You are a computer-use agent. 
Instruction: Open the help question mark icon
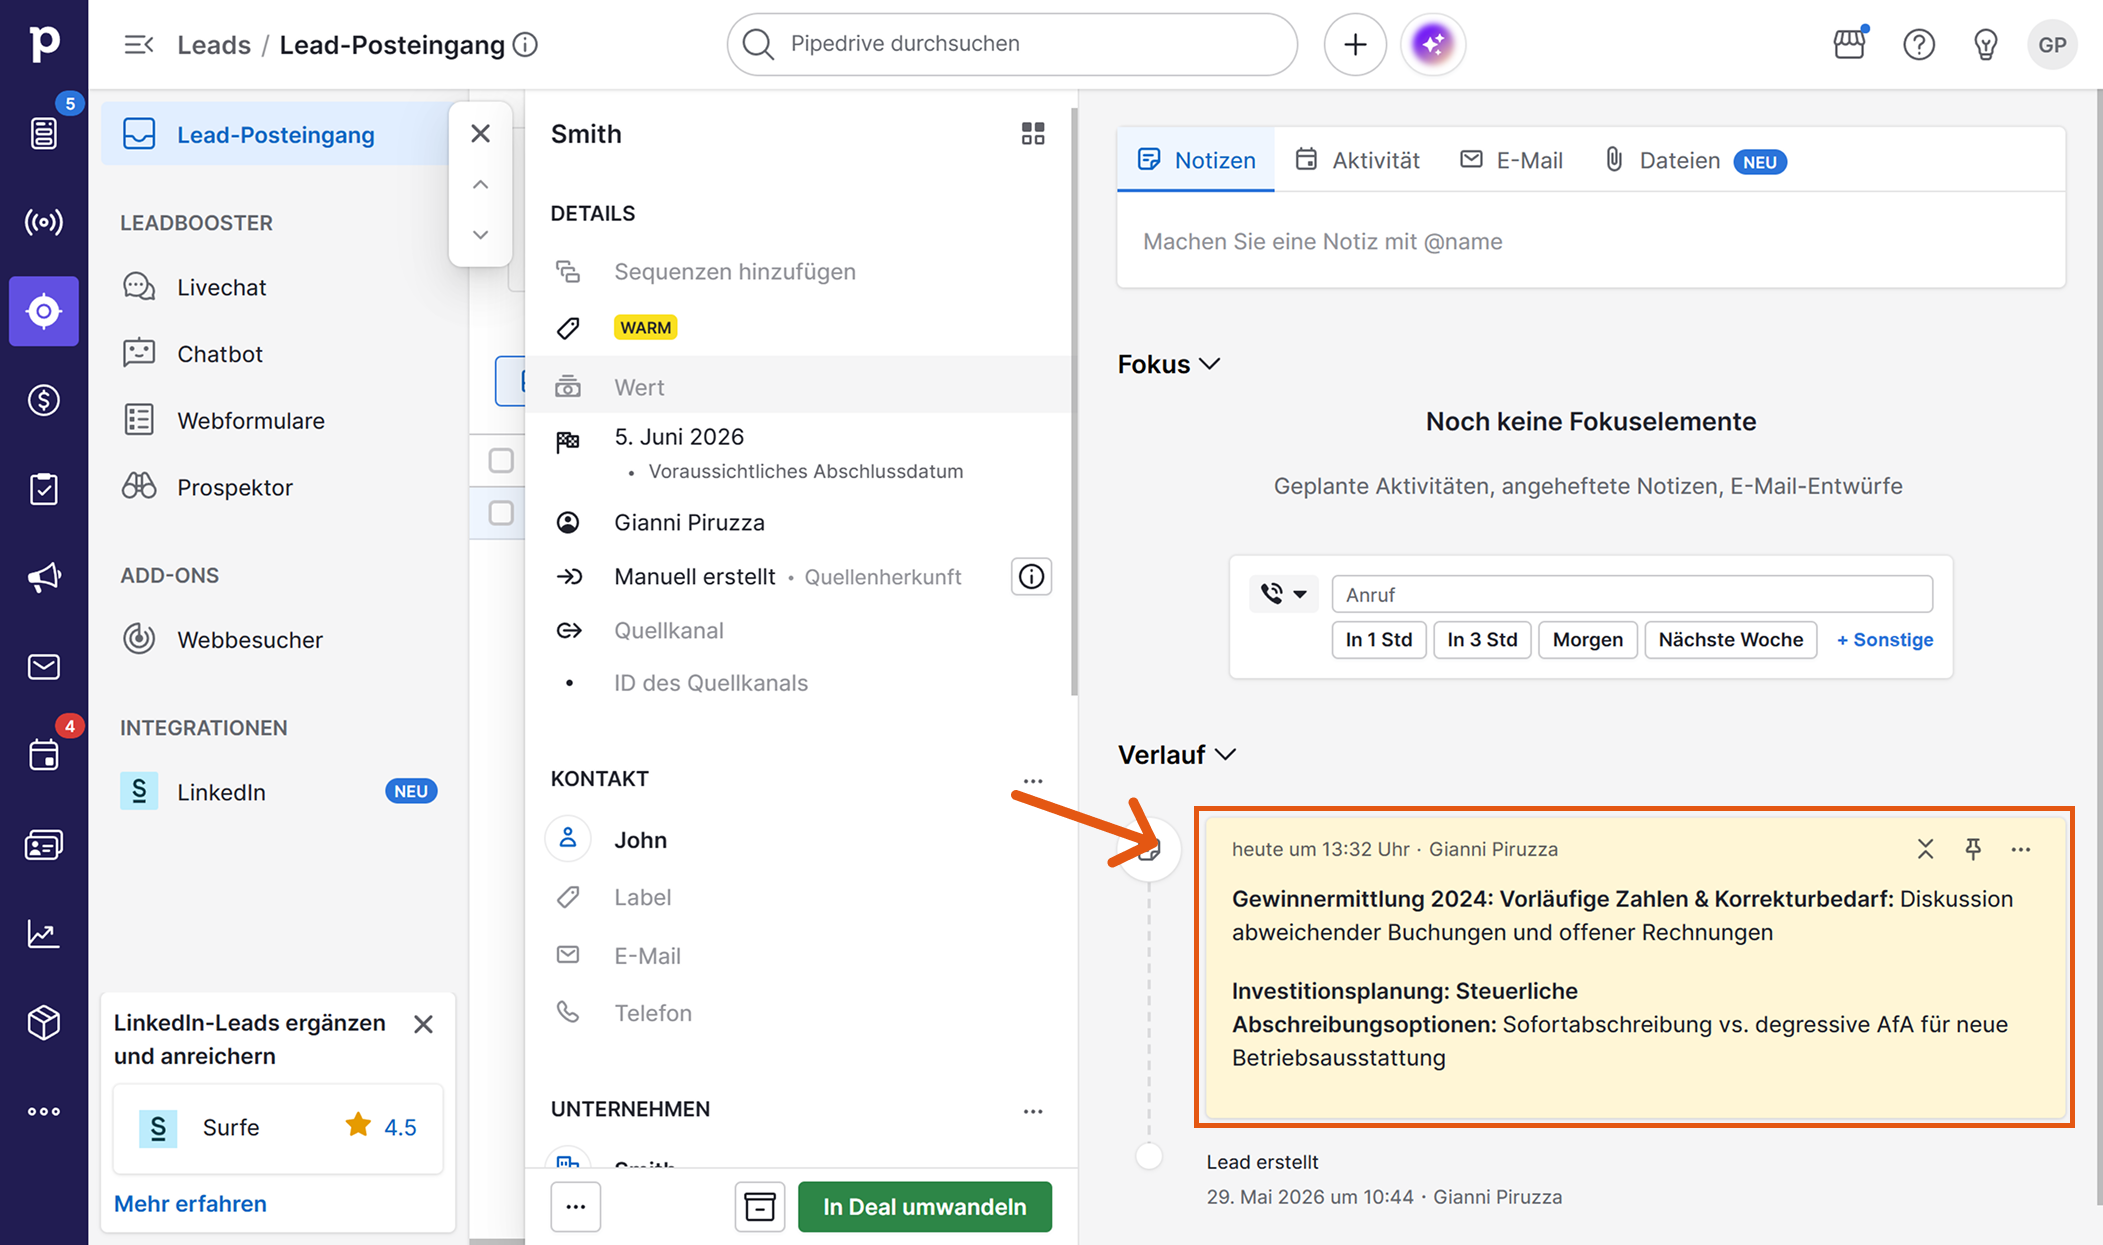(x=1919, y=44)
